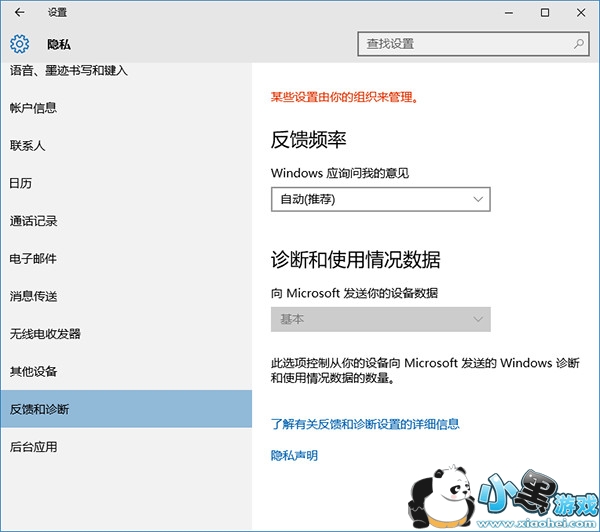The image size is (600, 532).
Task: Minimize the 设置 window
Action: pyautogui.click(x=509, y=13)
